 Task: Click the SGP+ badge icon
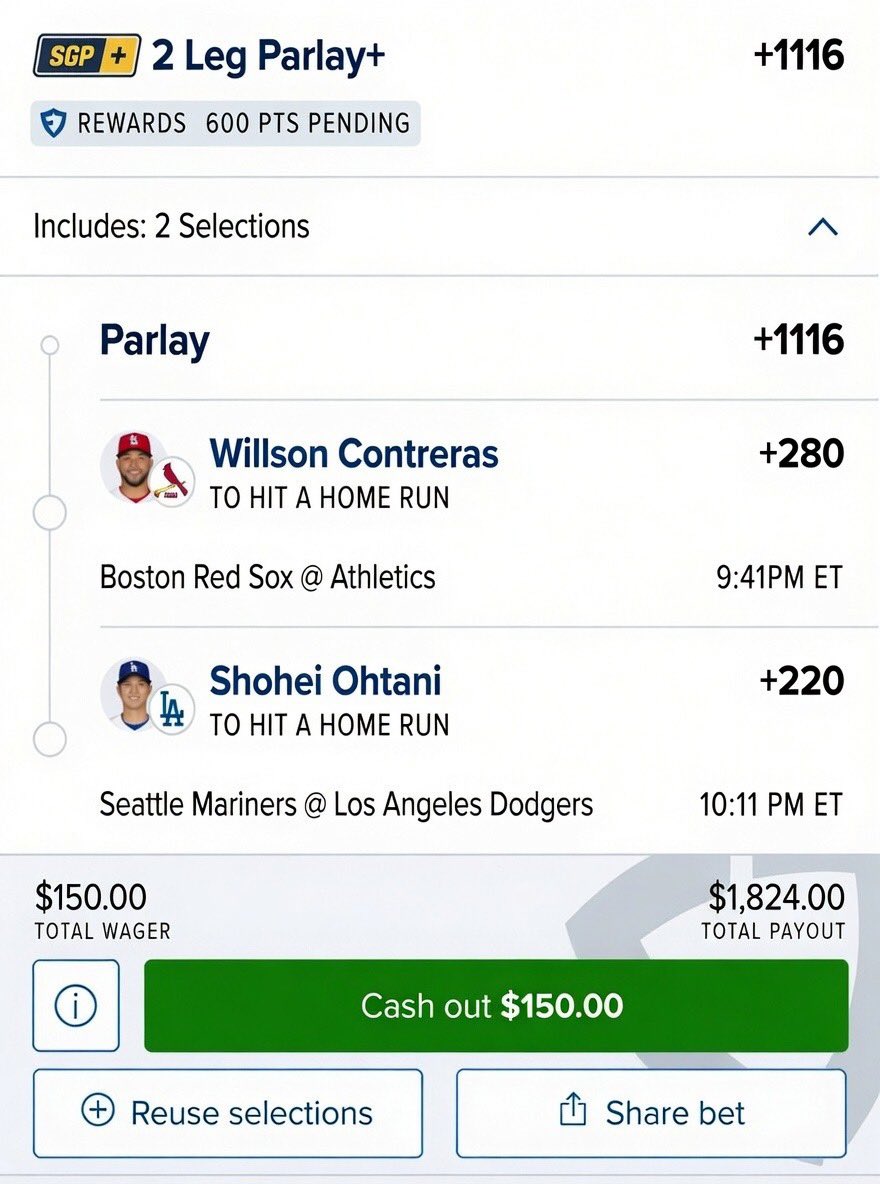coord(87,55)
